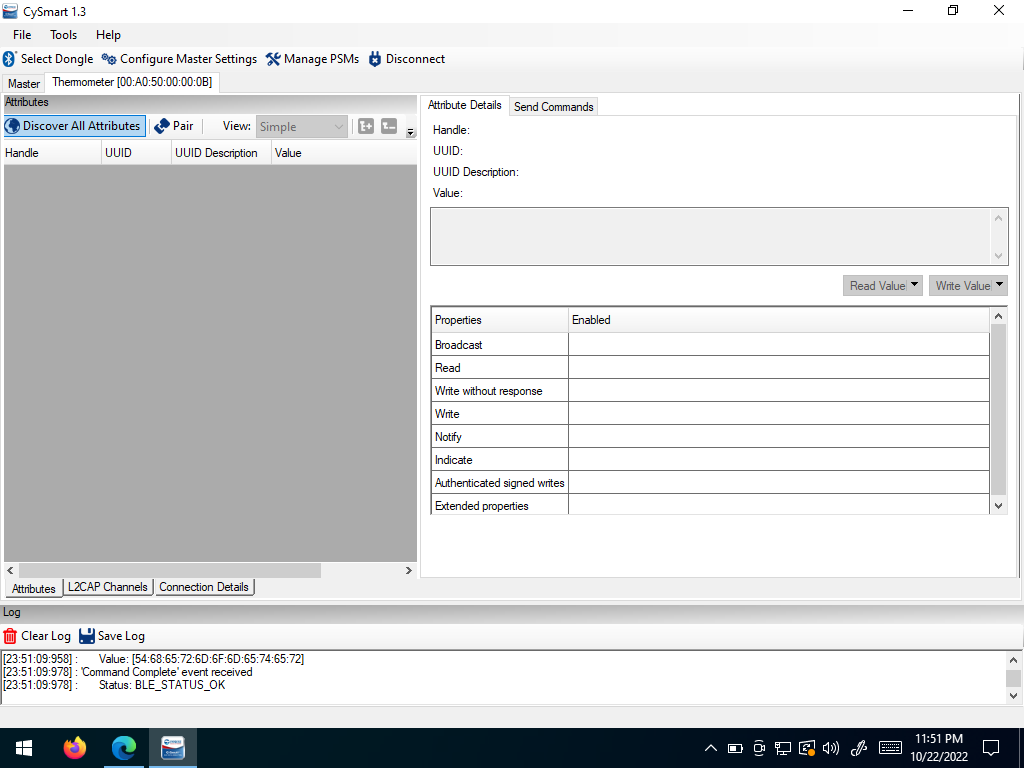Click the Broadcast property row
Image resolution: width=1024 pixels, height=768 pixels.
coord(710,345)
